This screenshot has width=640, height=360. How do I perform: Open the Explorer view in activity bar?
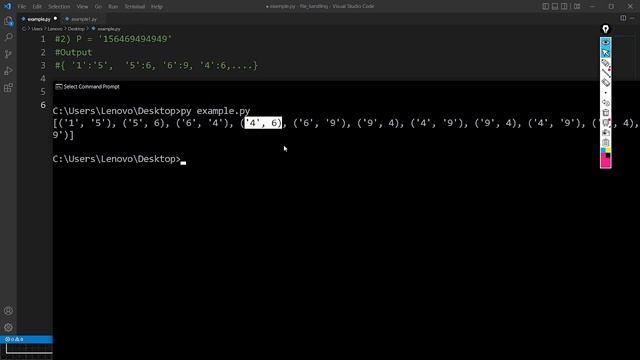point(8,21)
